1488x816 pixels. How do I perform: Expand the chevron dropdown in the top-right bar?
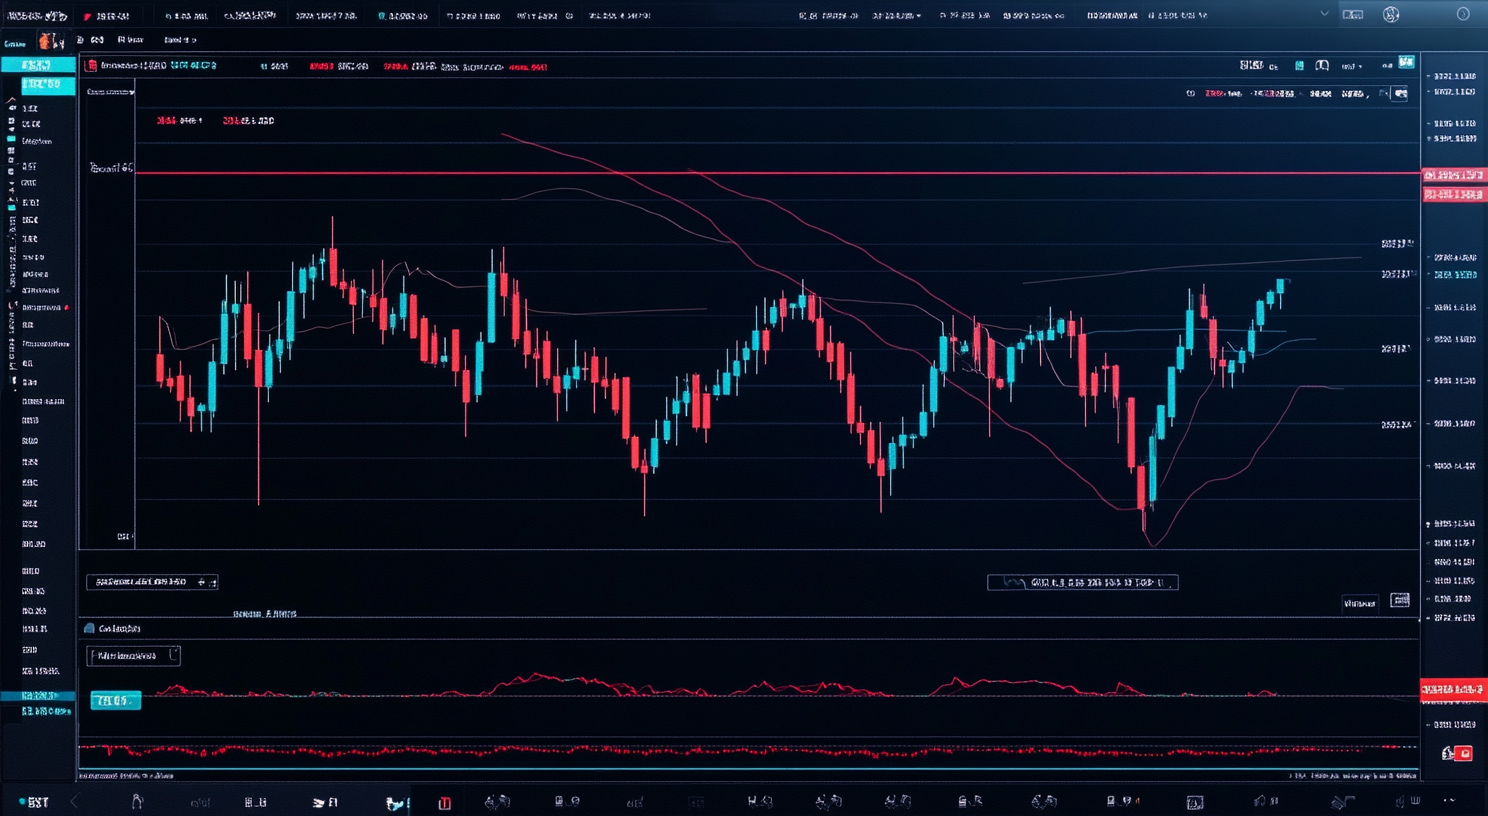pyautogui.click(x=1325, y=15)
